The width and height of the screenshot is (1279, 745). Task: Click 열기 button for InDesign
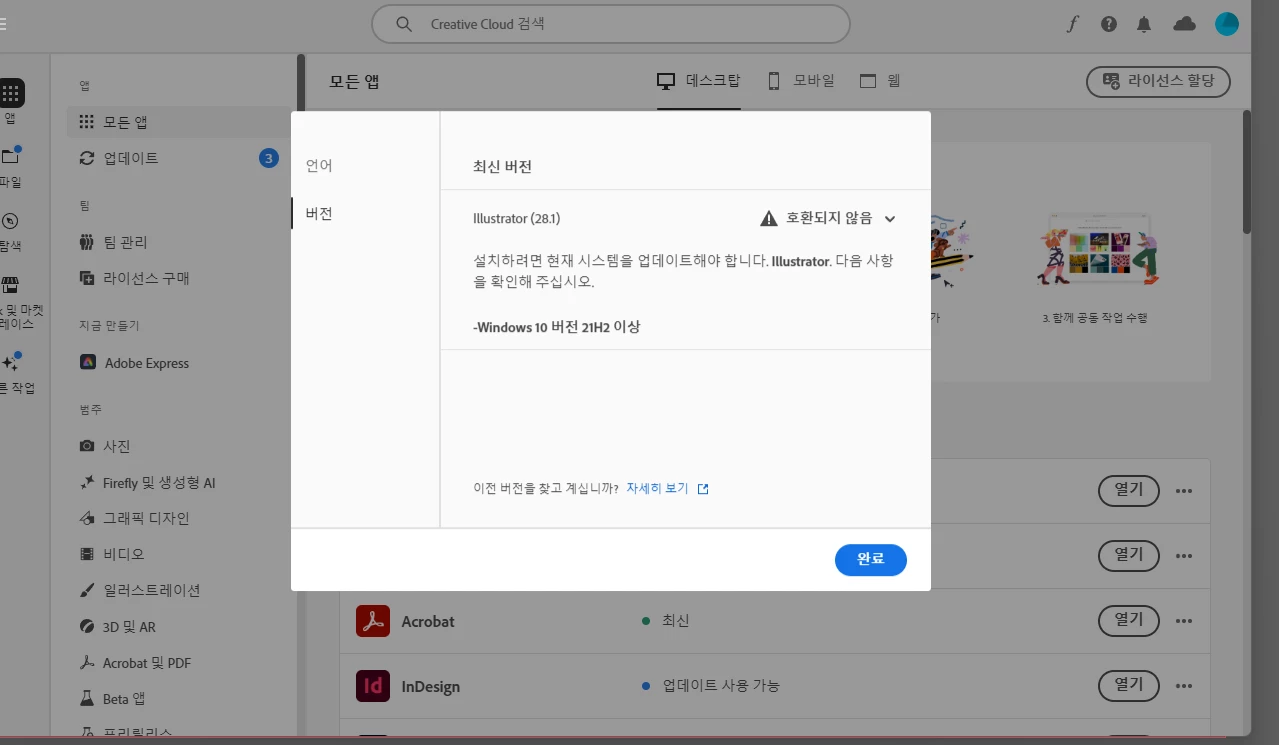1129,686
